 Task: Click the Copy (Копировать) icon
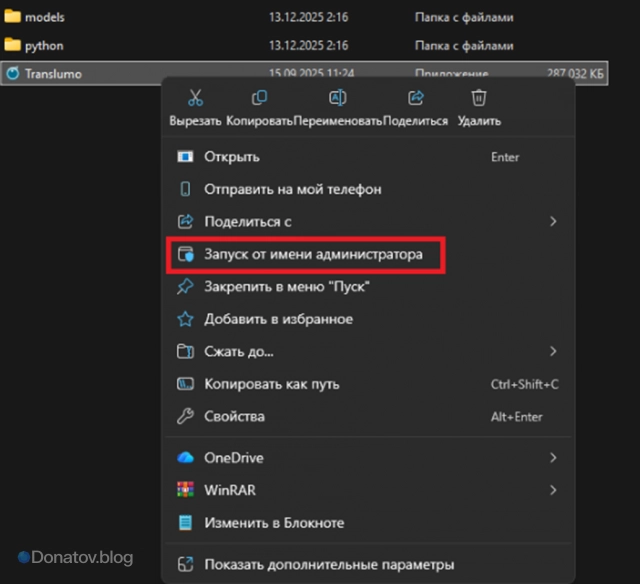(x=260, y=98)
